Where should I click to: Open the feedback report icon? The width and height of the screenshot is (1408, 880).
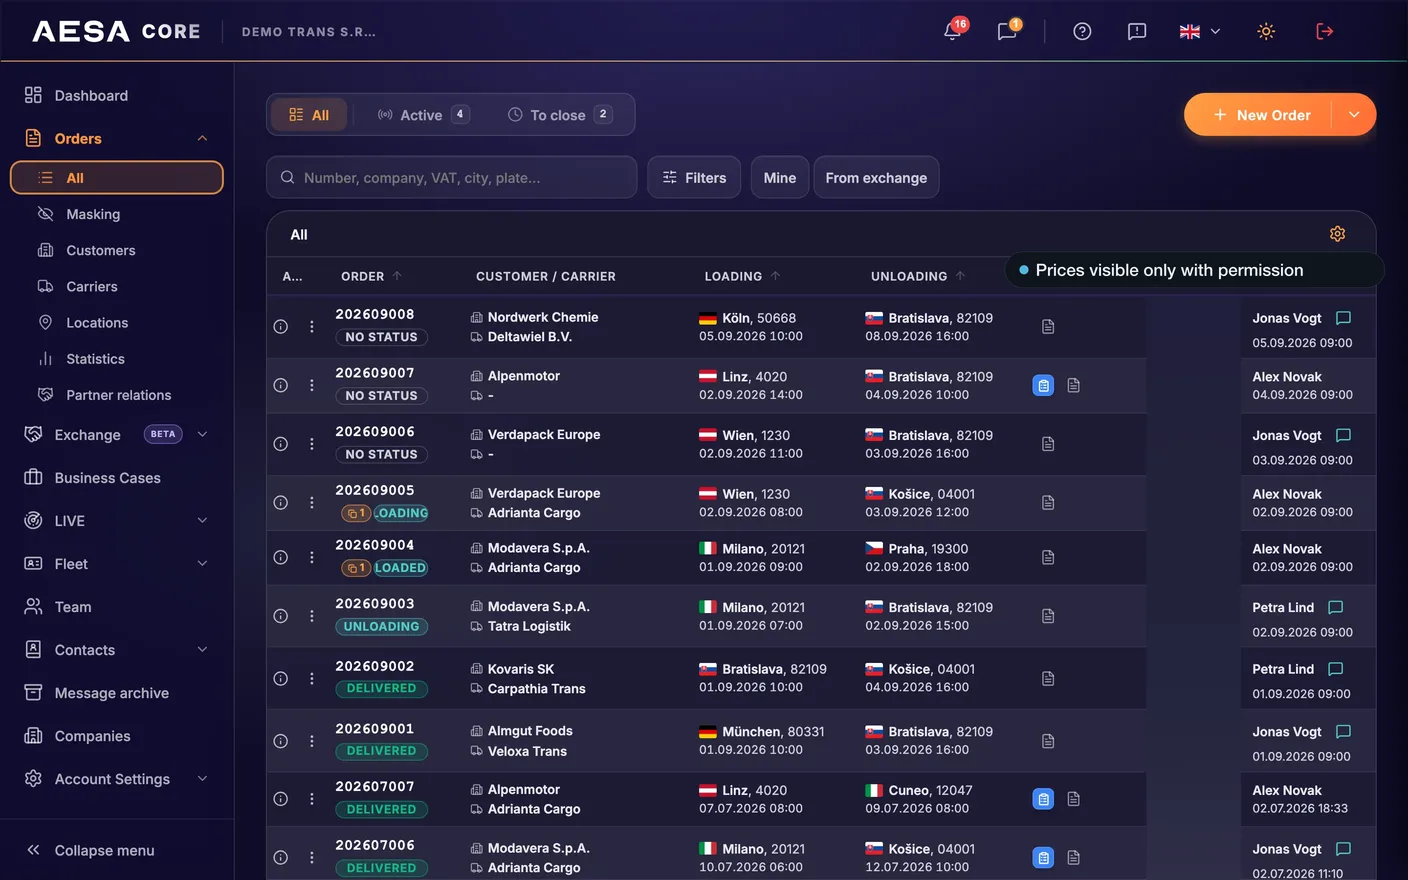pos(1137,31)
